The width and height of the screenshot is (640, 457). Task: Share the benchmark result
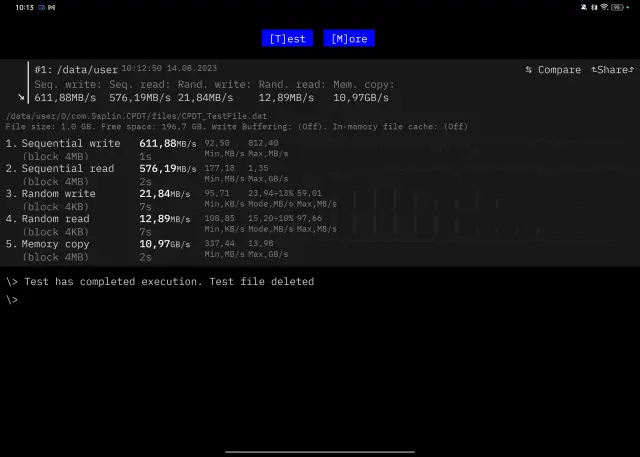pos(611,70)
